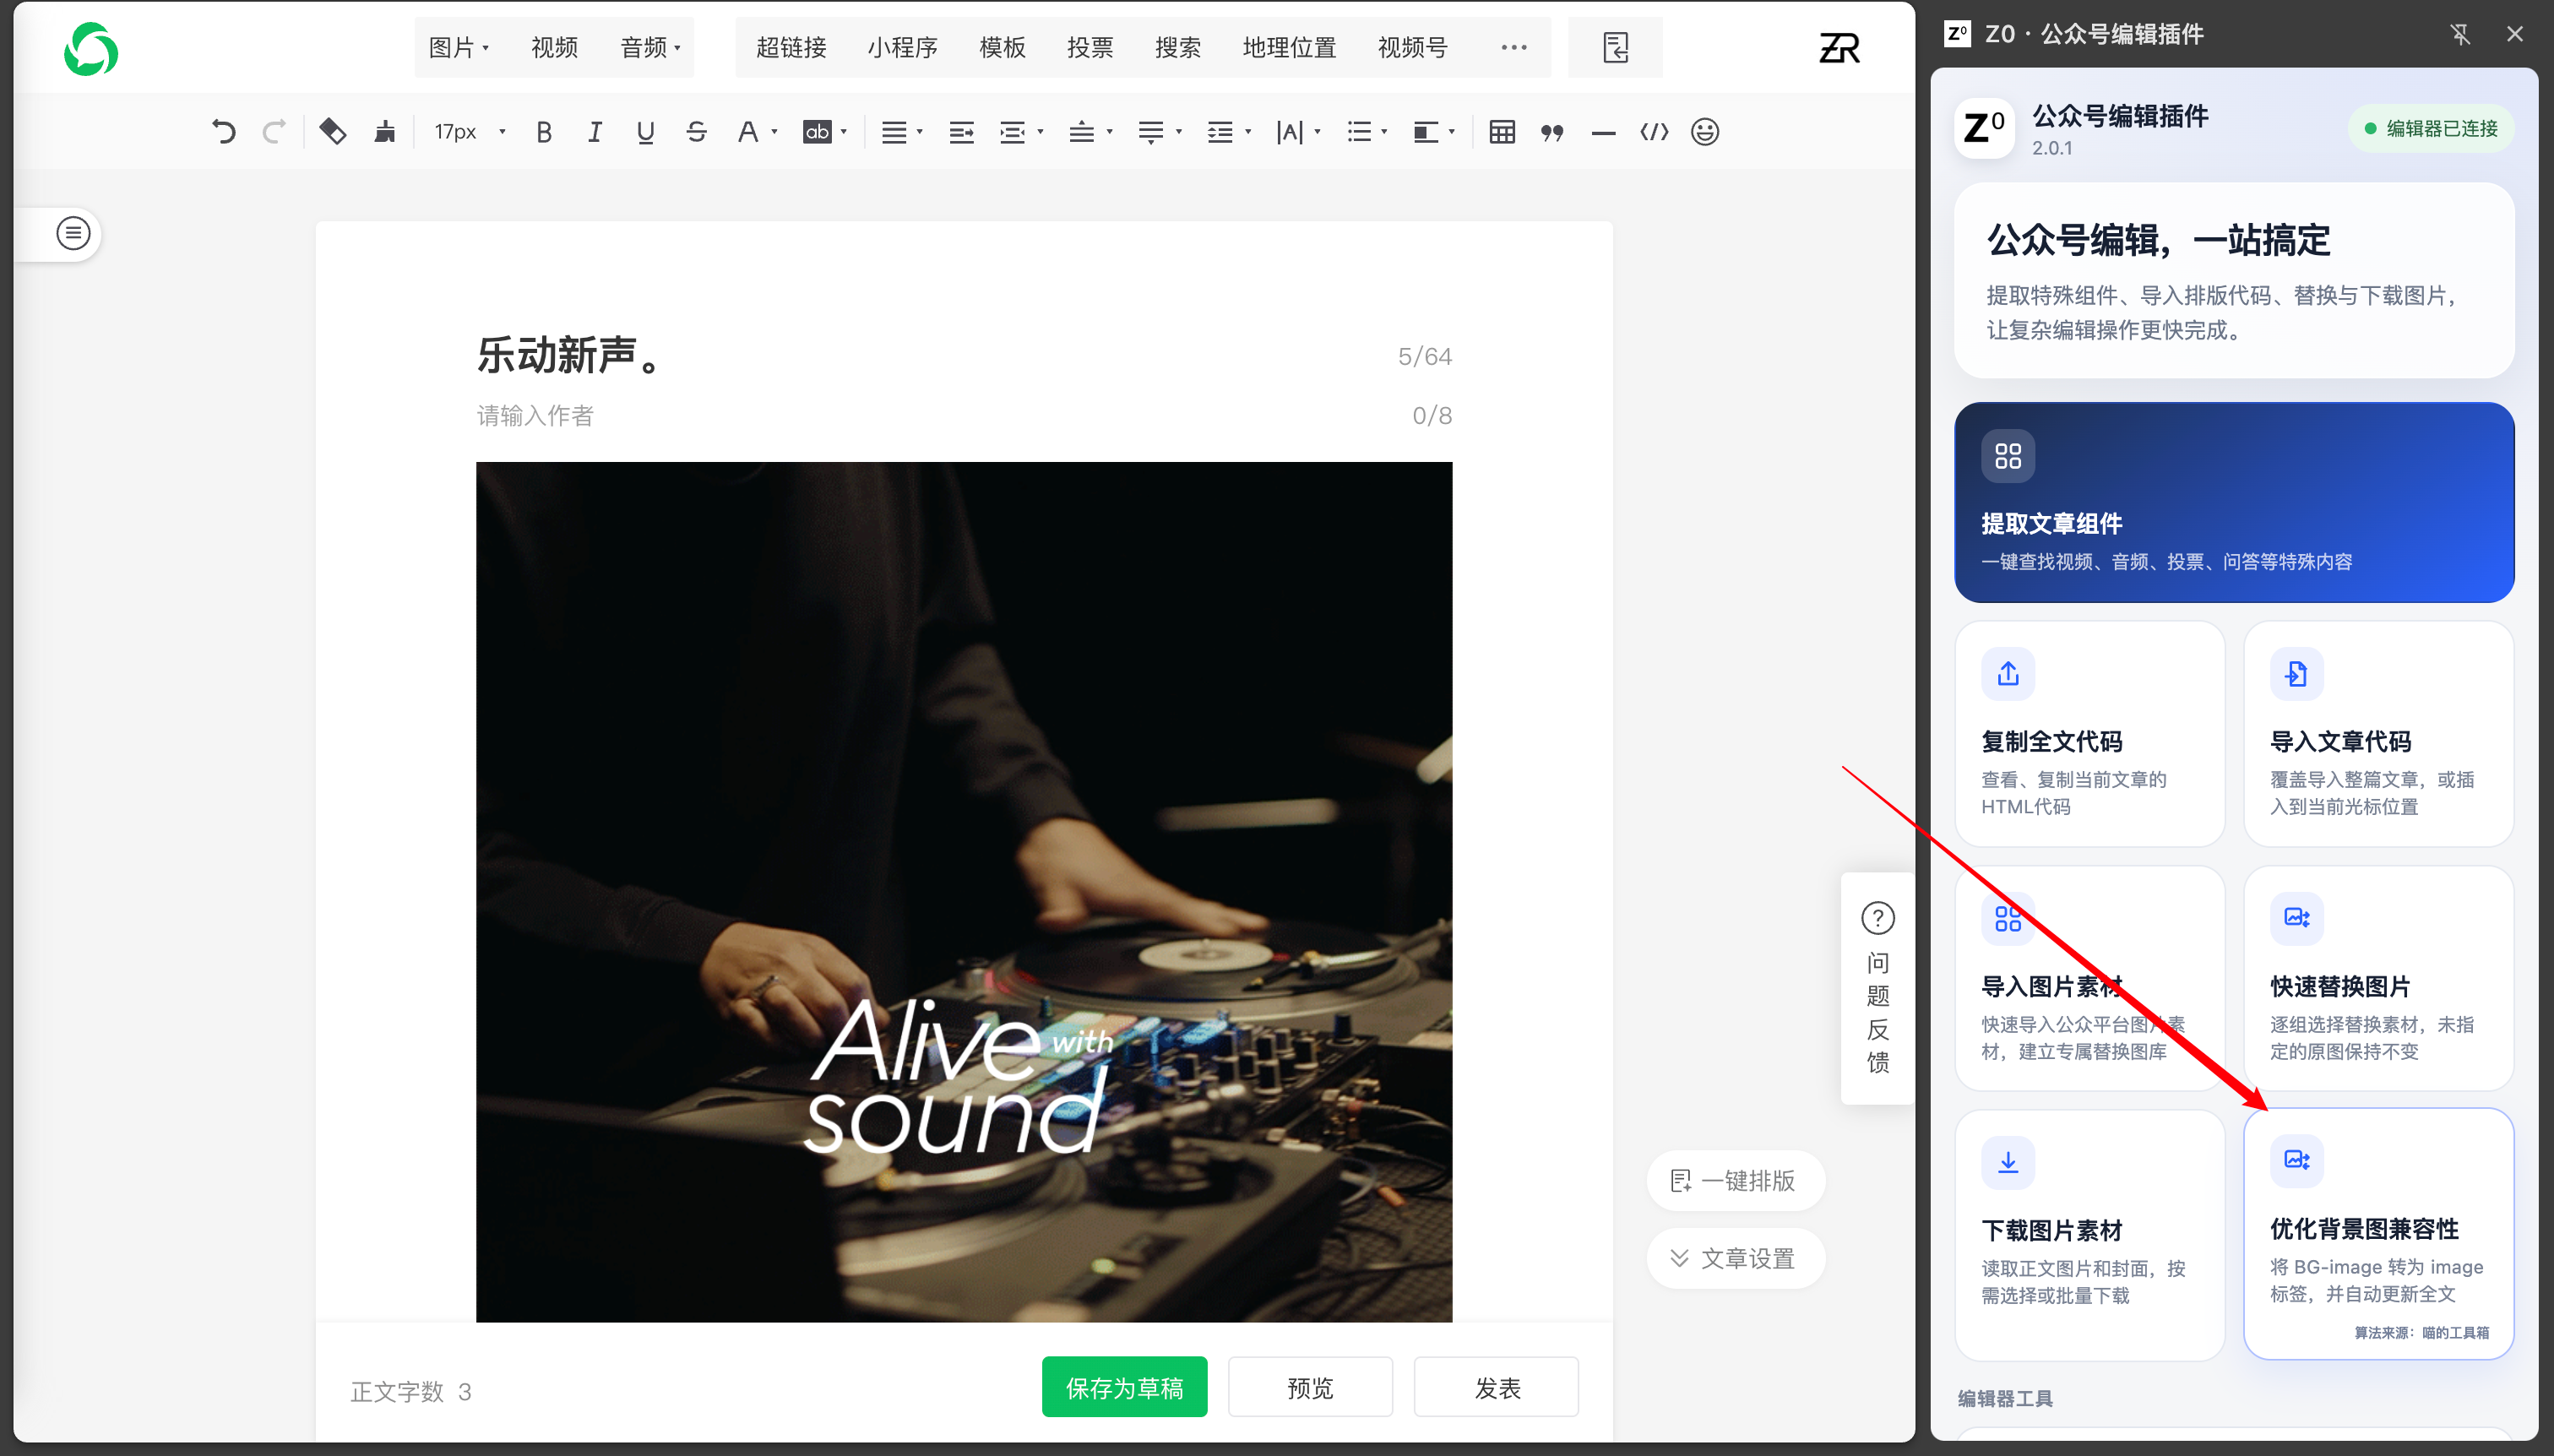Viewport: 2554px width, 1456px height.
Task: Click the 请输入作者 author field
Action: pos(964,416)
